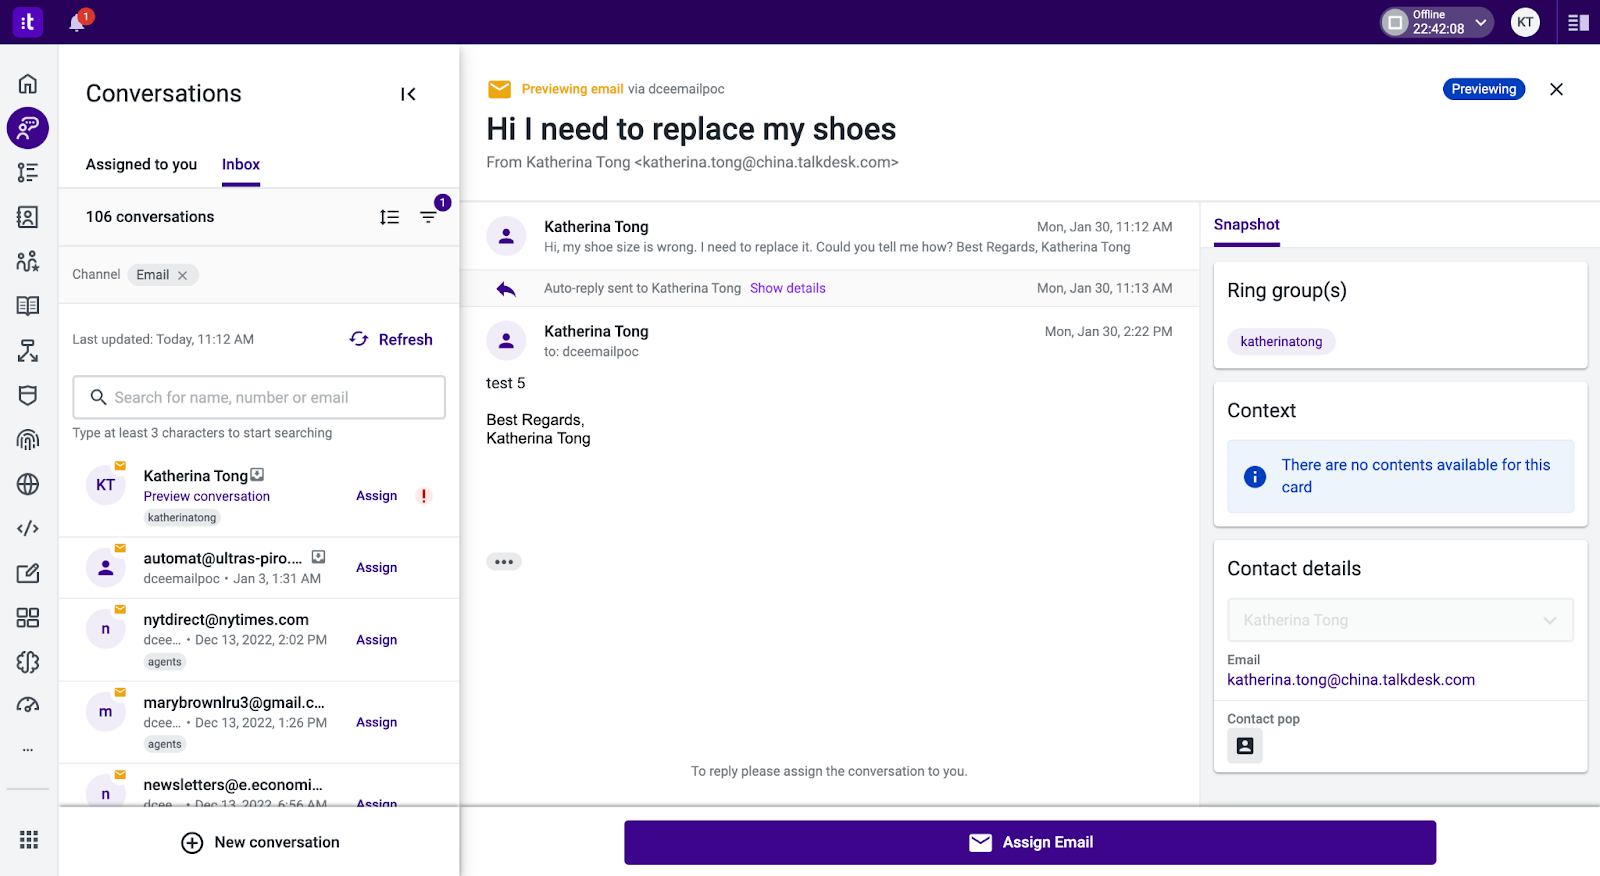Click the katherina.tong email link in Contact details
Image resolution: width=1600 pixels, height=876 pixels.
(x=1351, y=680)
